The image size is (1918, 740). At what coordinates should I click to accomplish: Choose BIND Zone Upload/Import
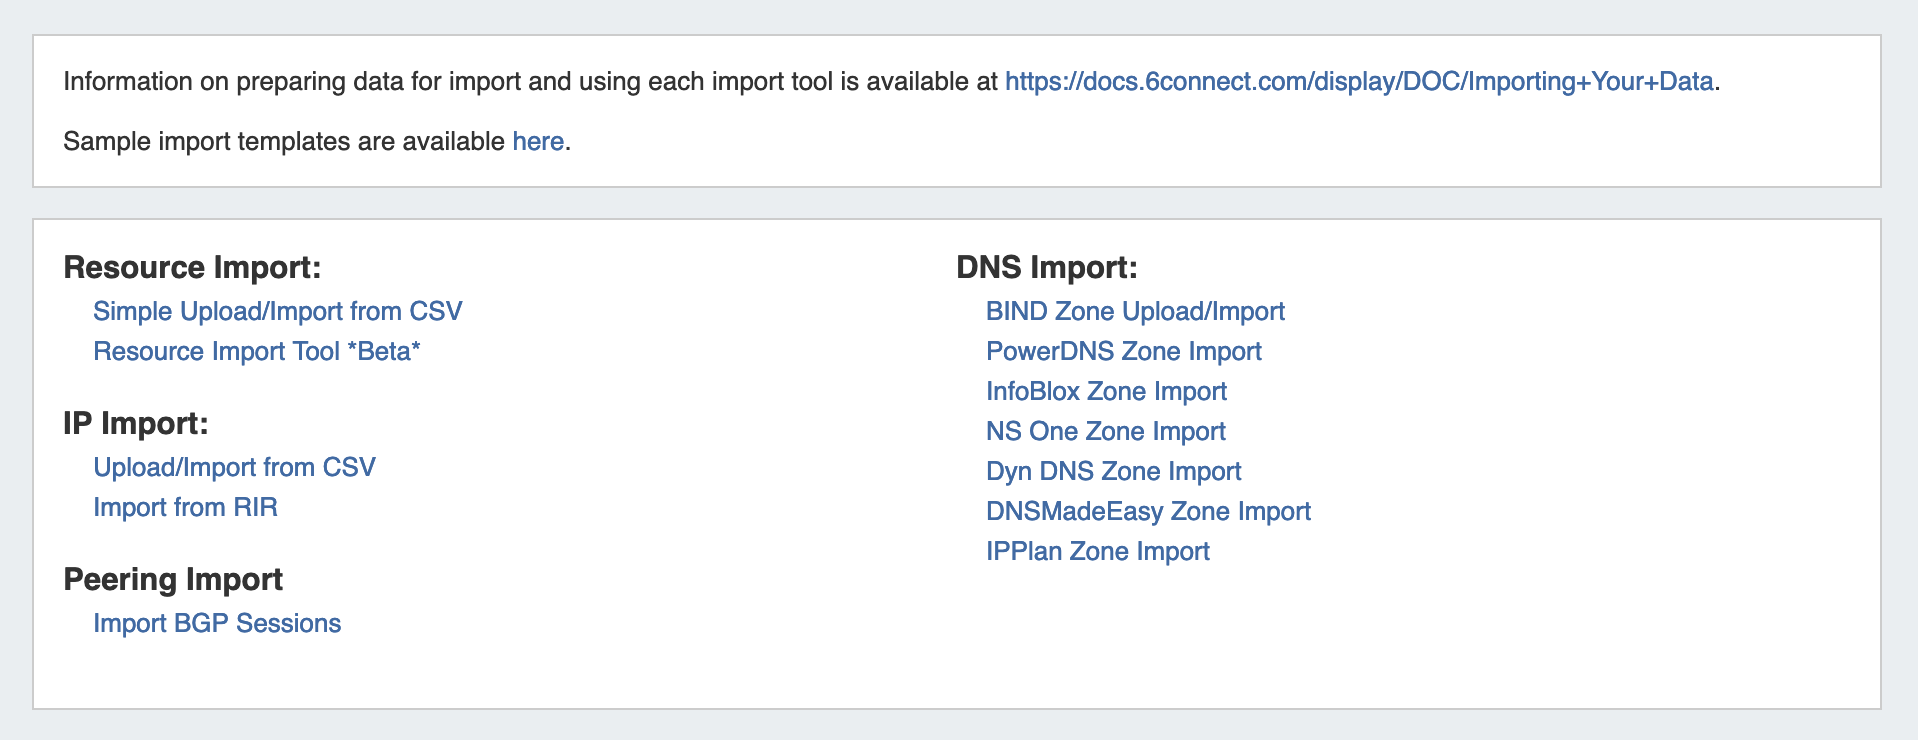[1134, 312]
